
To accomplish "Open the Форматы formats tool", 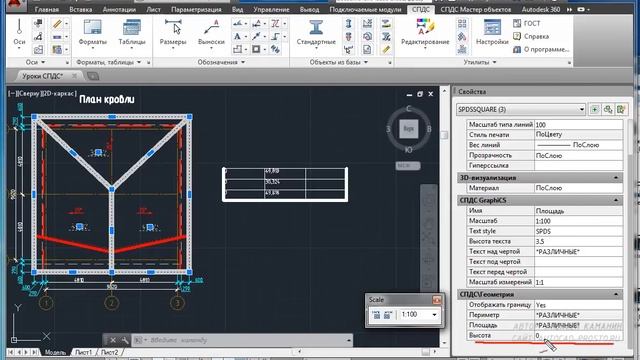I will [x=93, y=33].
